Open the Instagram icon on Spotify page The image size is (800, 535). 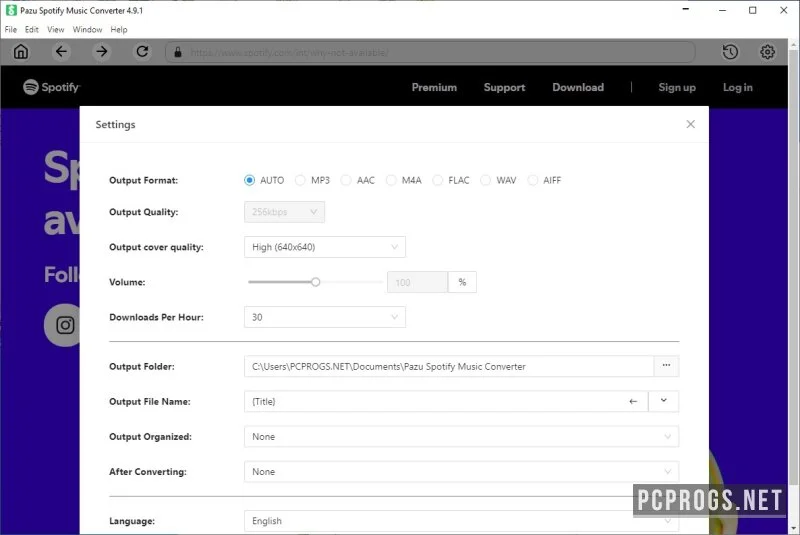(65, 325)
